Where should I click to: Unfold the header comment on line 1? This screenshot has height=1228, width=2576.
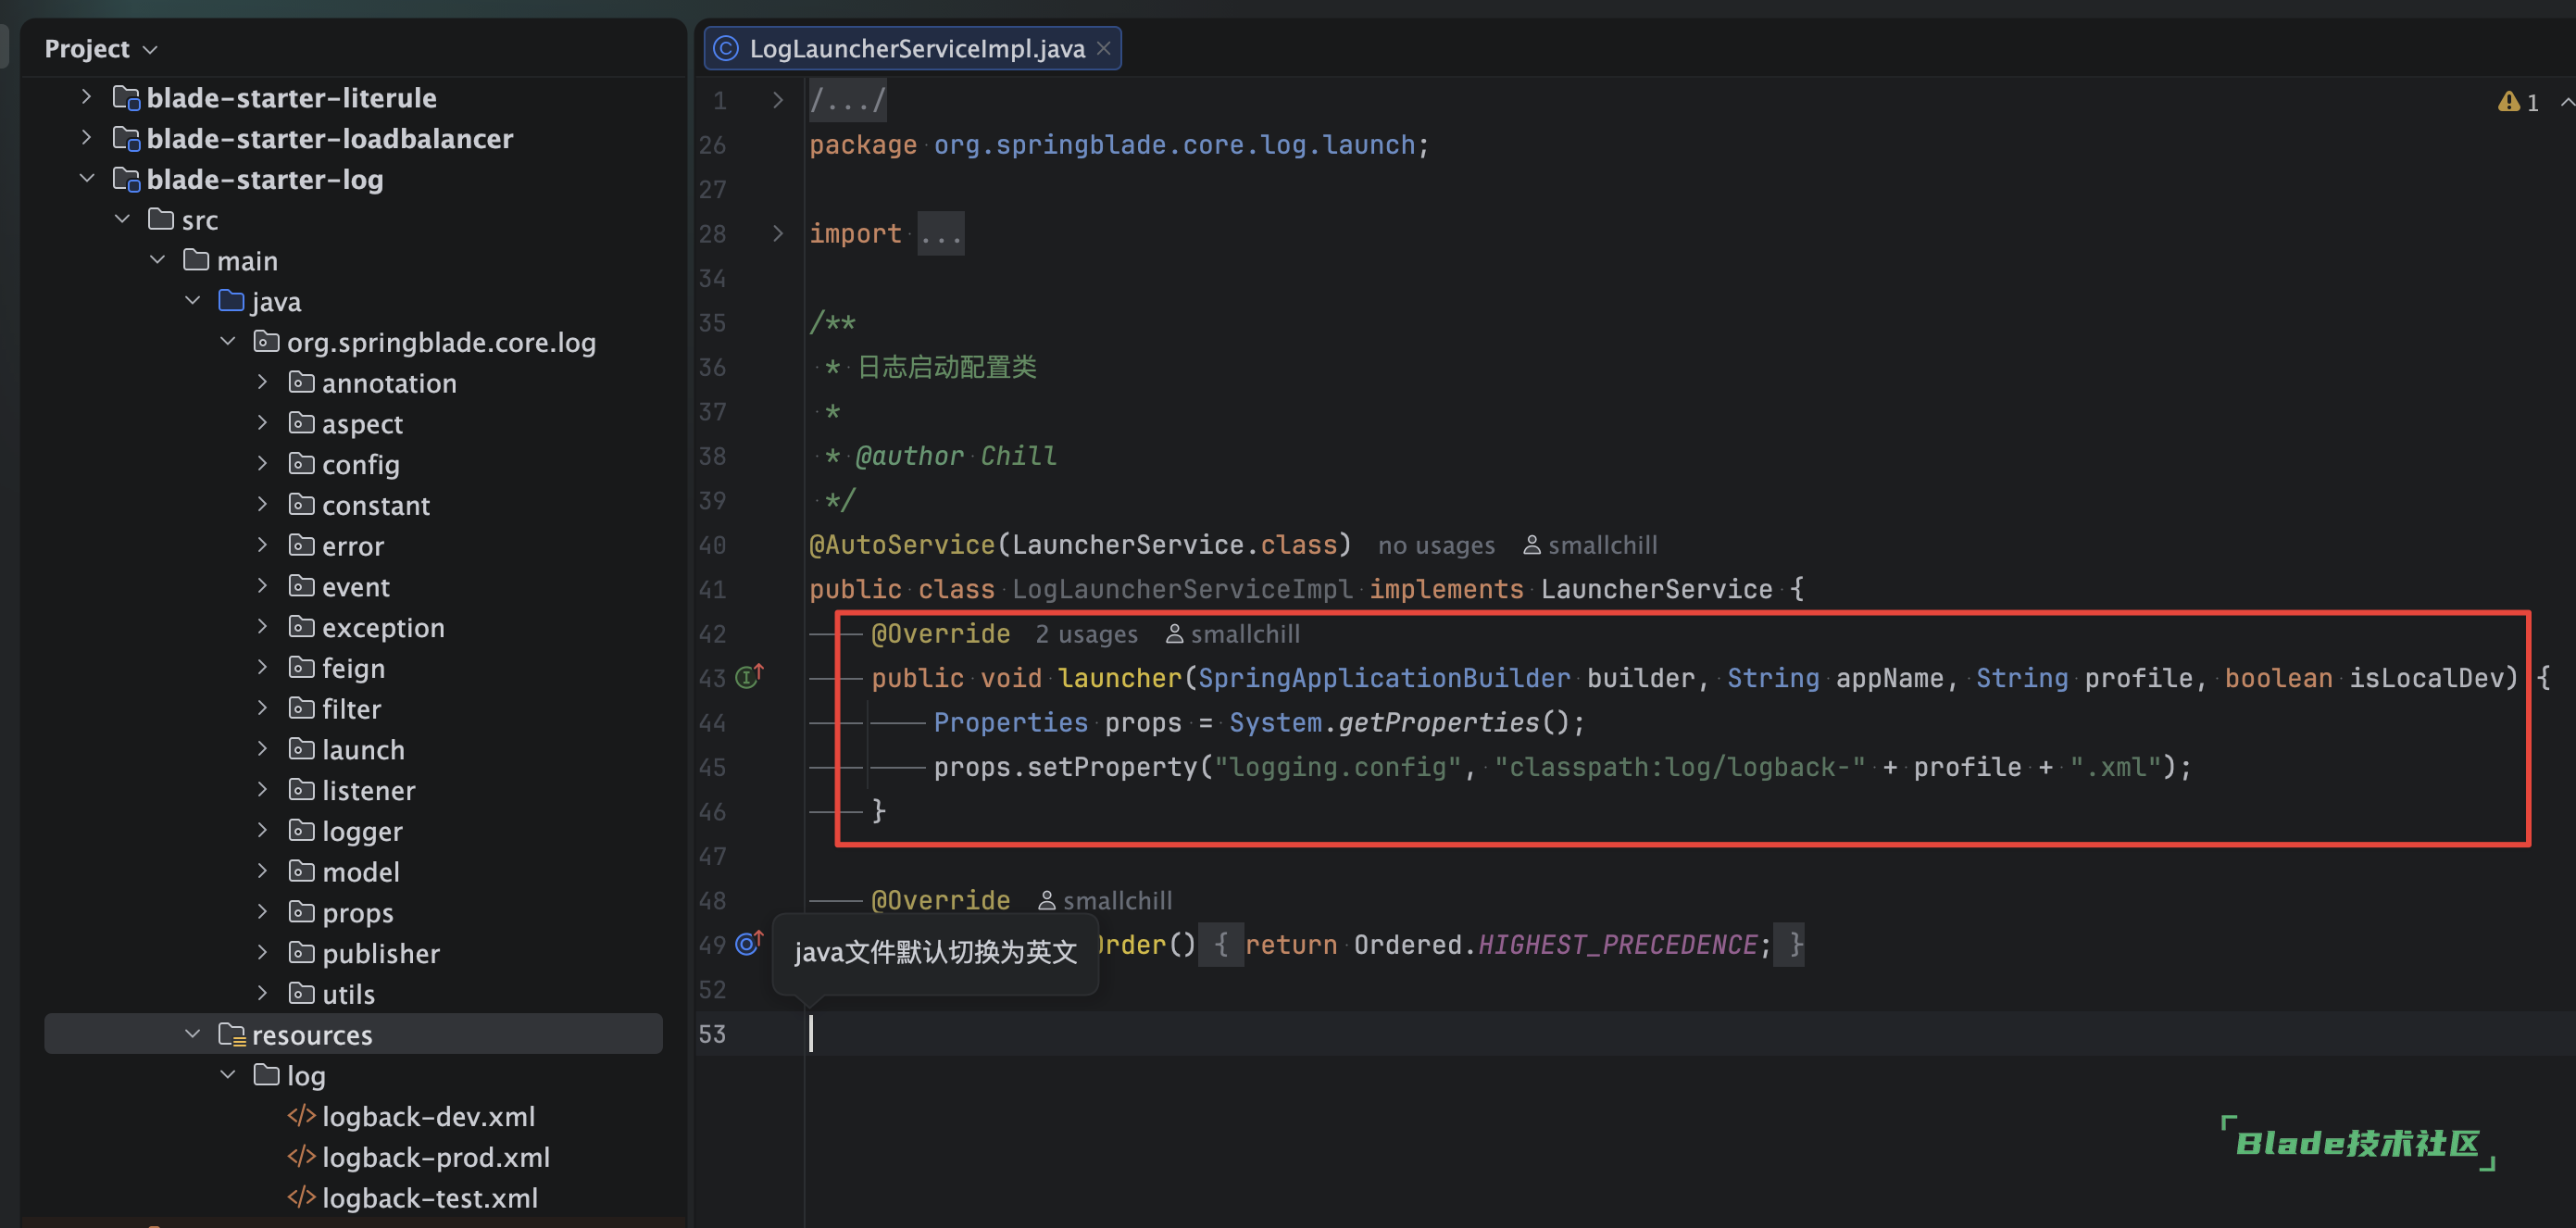[x=777, y=100]
